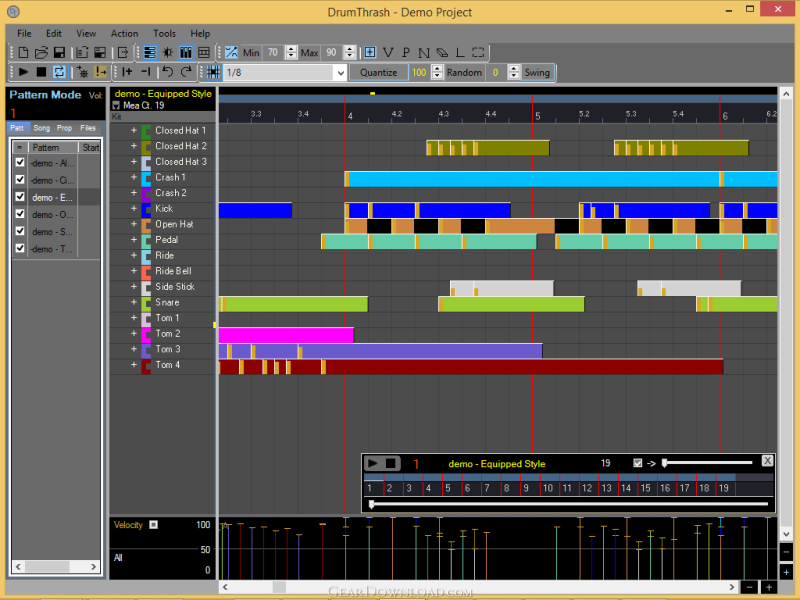The height and width of the screenshot is (600, 800).
Task: Click the table grid view icon
Action: click(x=204, y=53)
